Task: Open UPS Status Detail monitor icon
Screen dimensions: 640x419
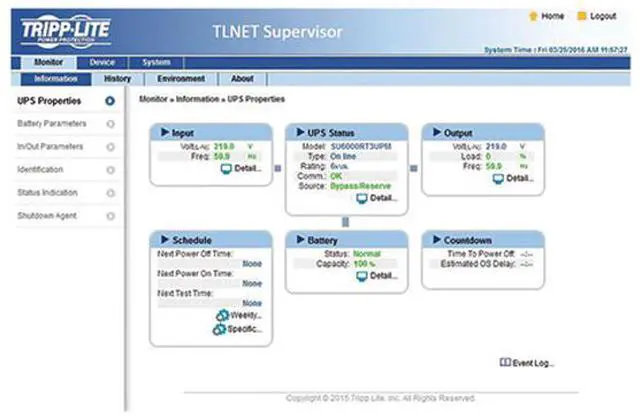Action: [x=361, y=198]
